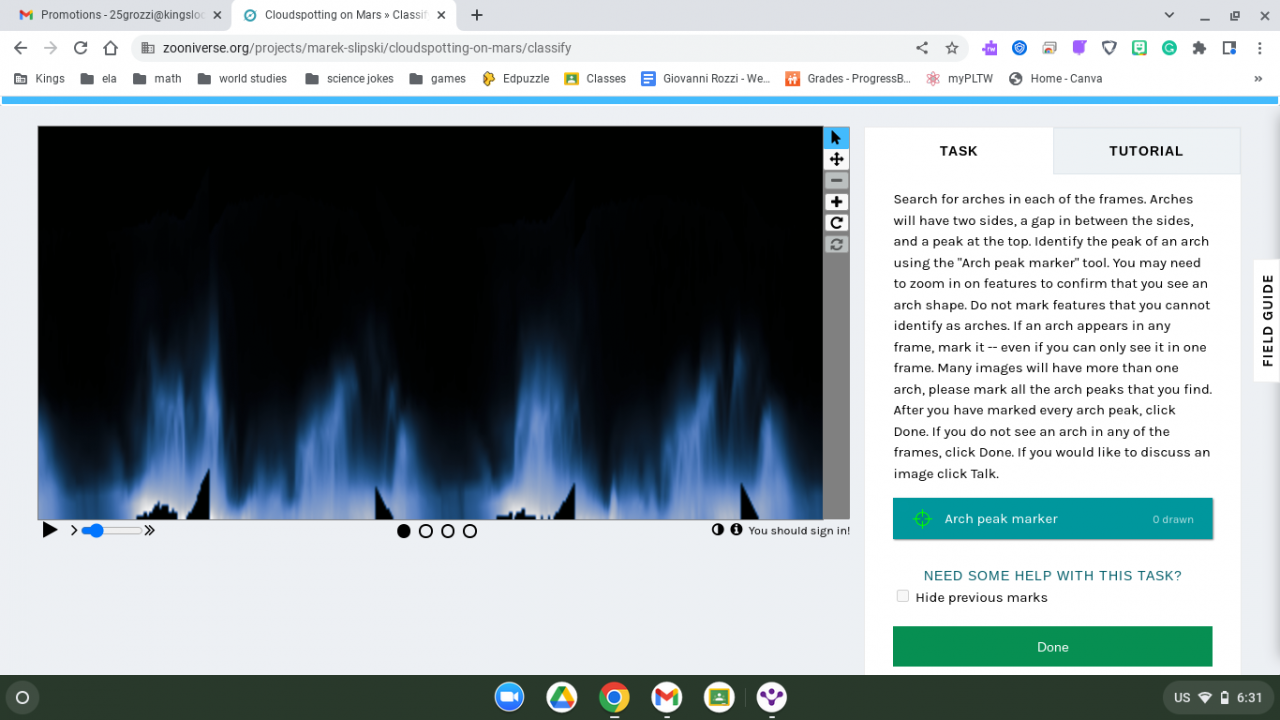Close the Promotions Gmail tab
Image resolution: width=1280 pixels, height=720 pixels.
click(x=217, y=15)
